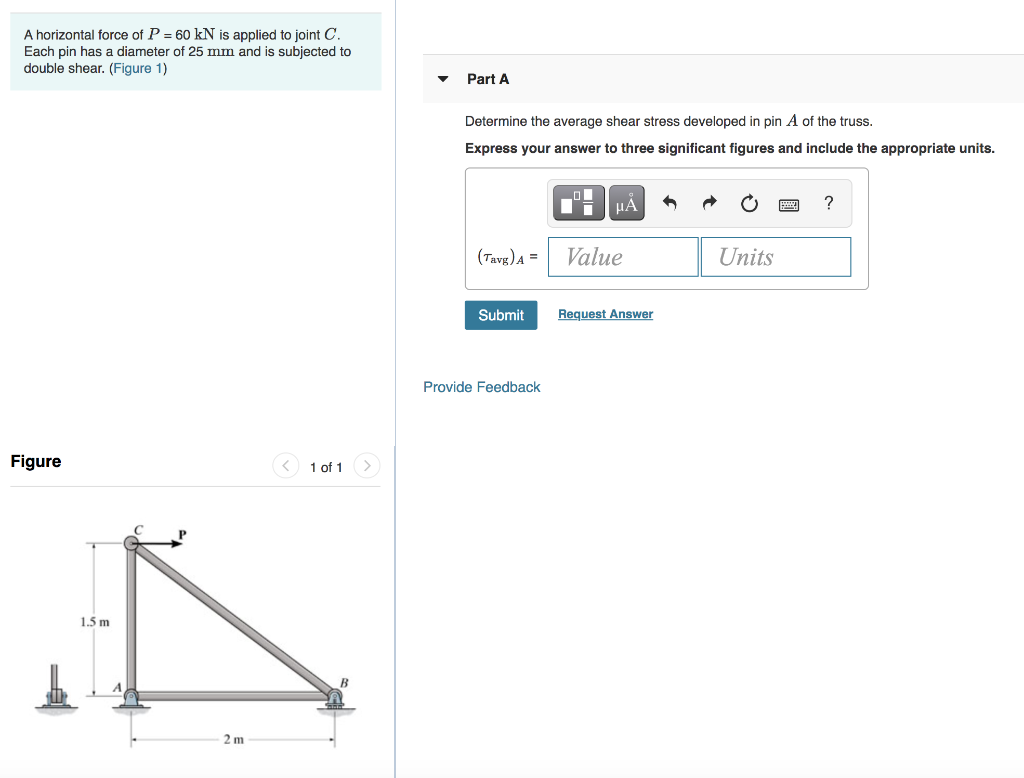This screenshot has width=1024, height=778.
Task: Click the 1 of 1 page indicator
Action: pos(325,467)
